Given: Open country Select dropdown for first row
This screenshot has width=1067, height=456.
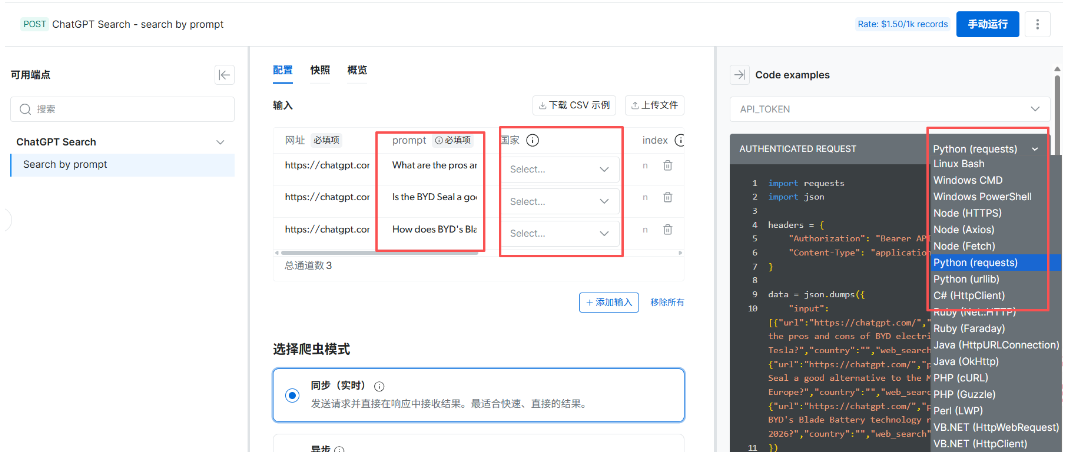Looking at the screenshot, I should click(x=559, y=169).
